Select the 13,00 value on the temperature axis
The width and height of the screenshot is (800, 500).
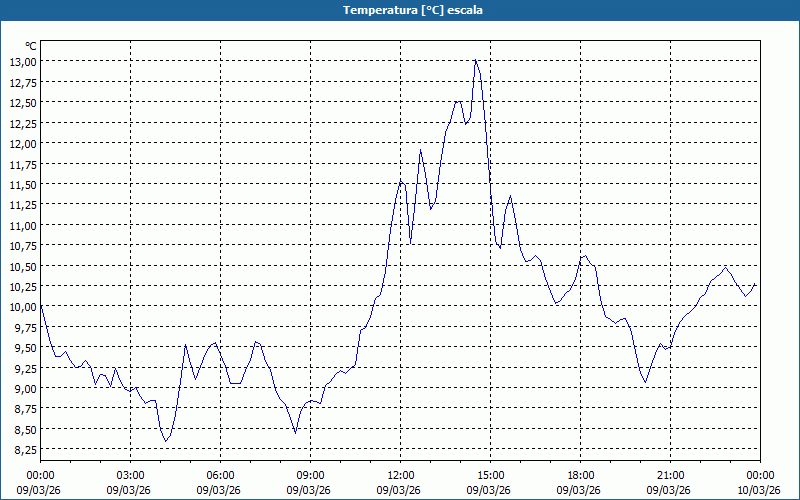point(23,61)
